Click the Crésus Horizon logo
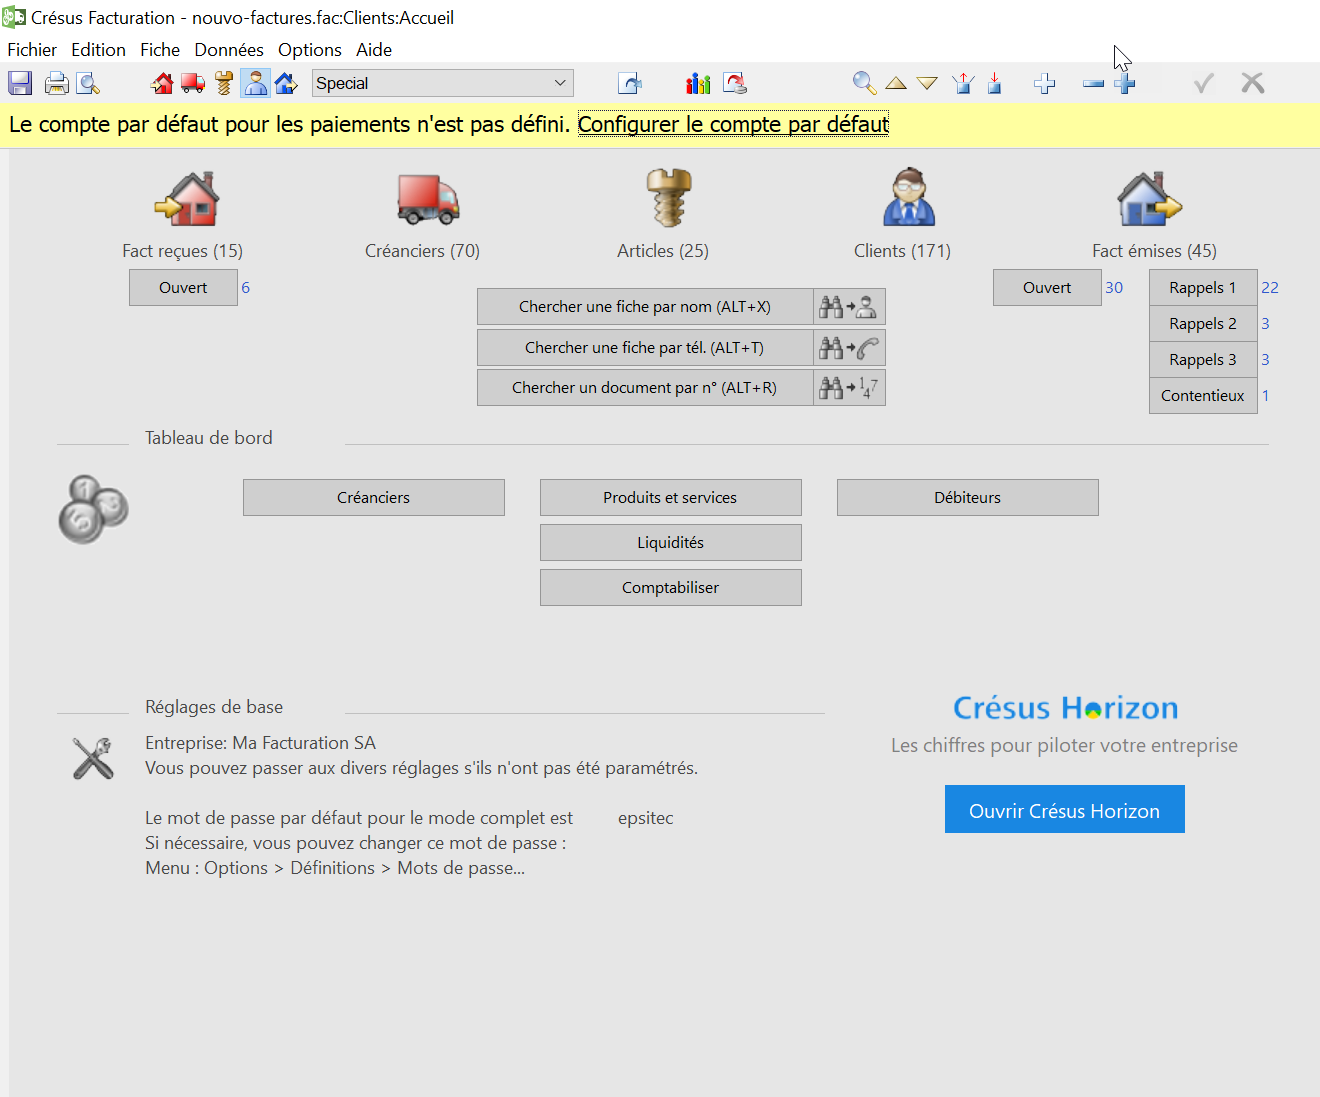This screenshot has height=1097, width=1320. (1065, 707)
